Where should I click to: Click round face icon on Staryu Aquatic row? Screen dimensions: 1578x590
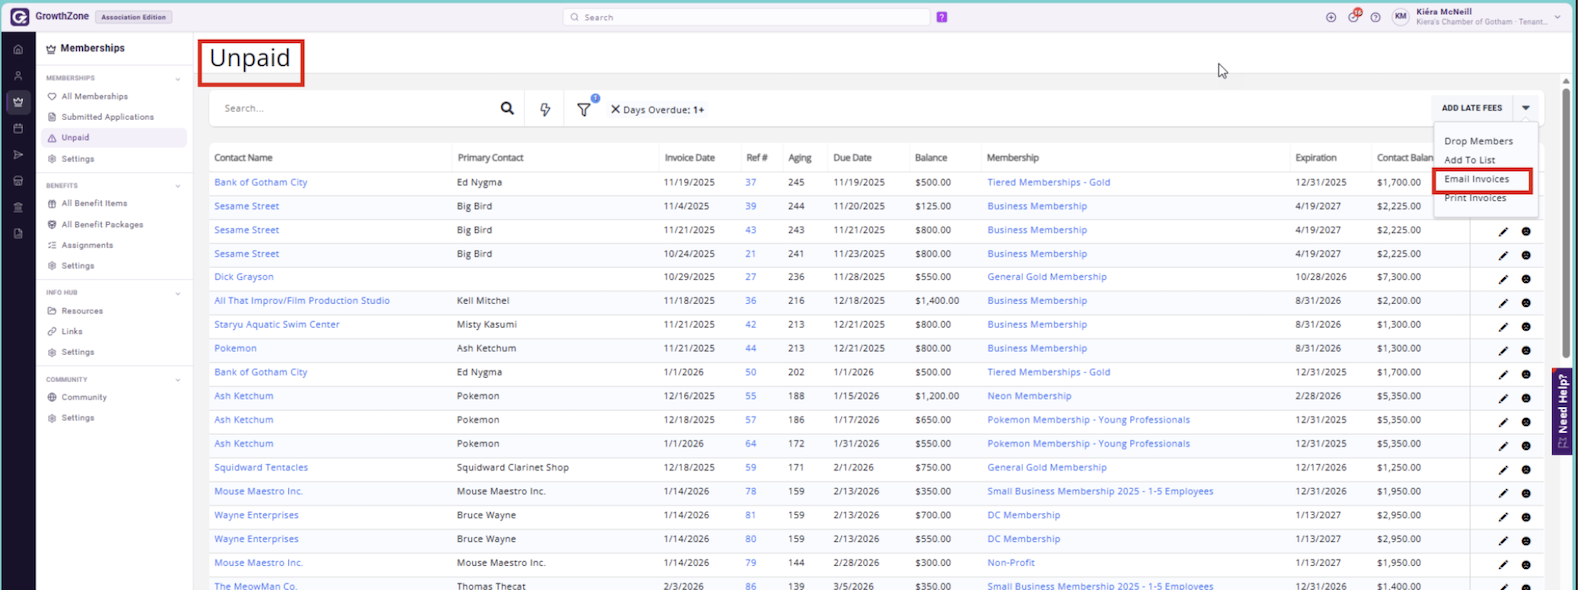(1526, 326)
